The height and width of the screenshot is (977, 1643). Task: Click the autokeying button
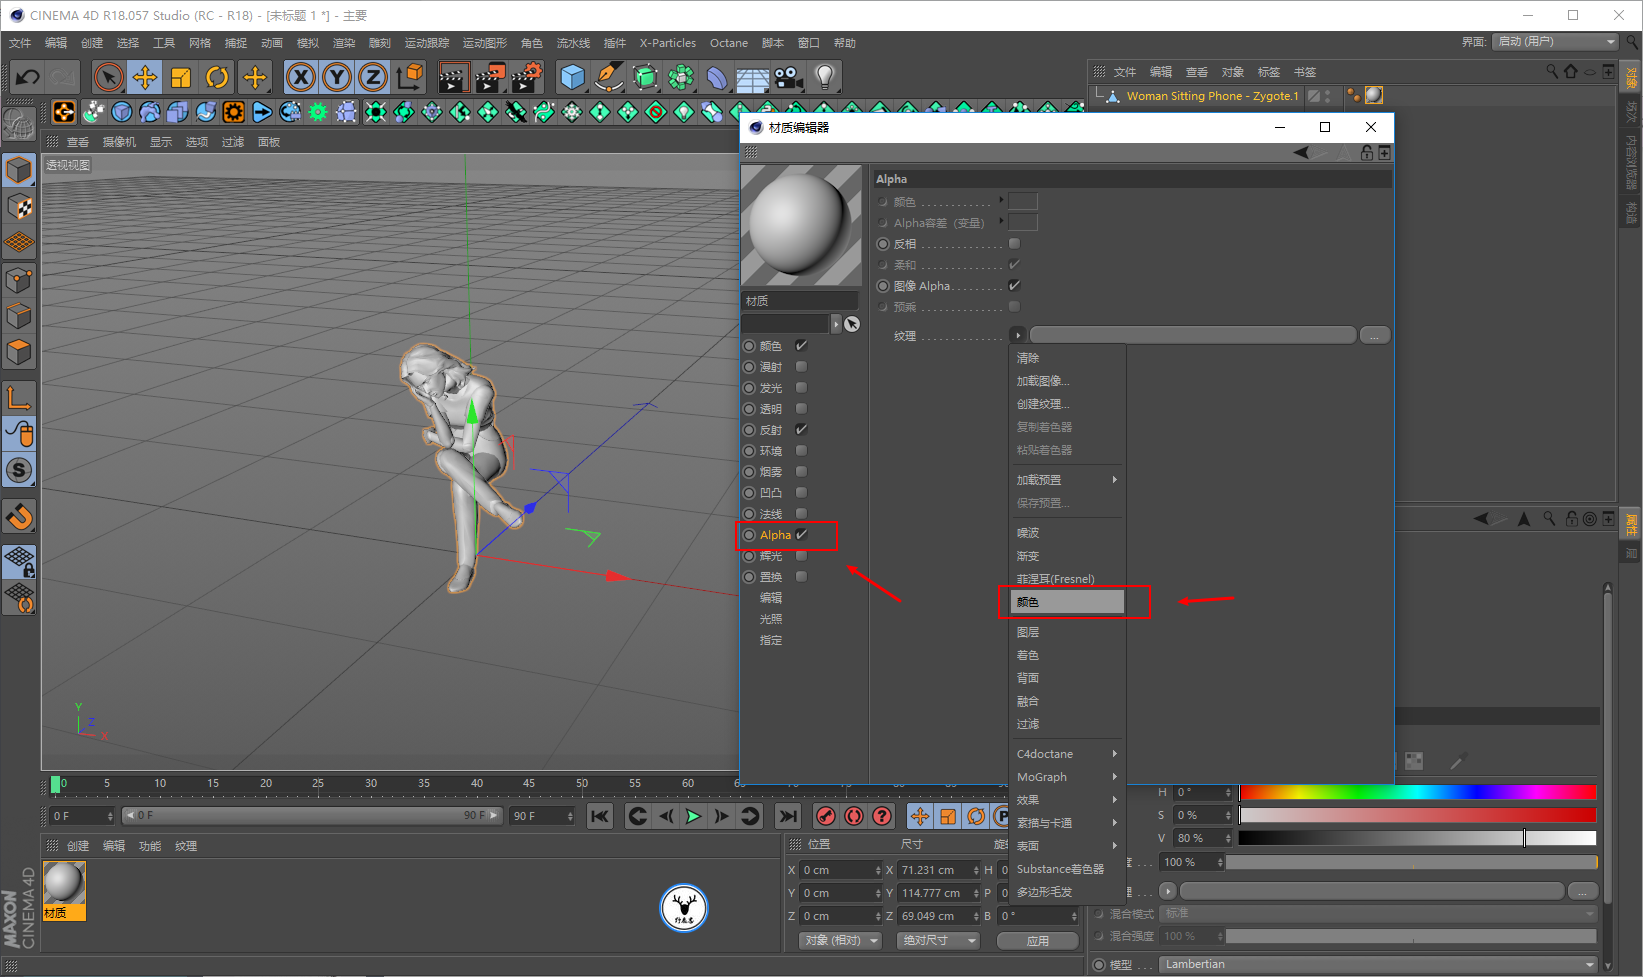tap(853, 816)
